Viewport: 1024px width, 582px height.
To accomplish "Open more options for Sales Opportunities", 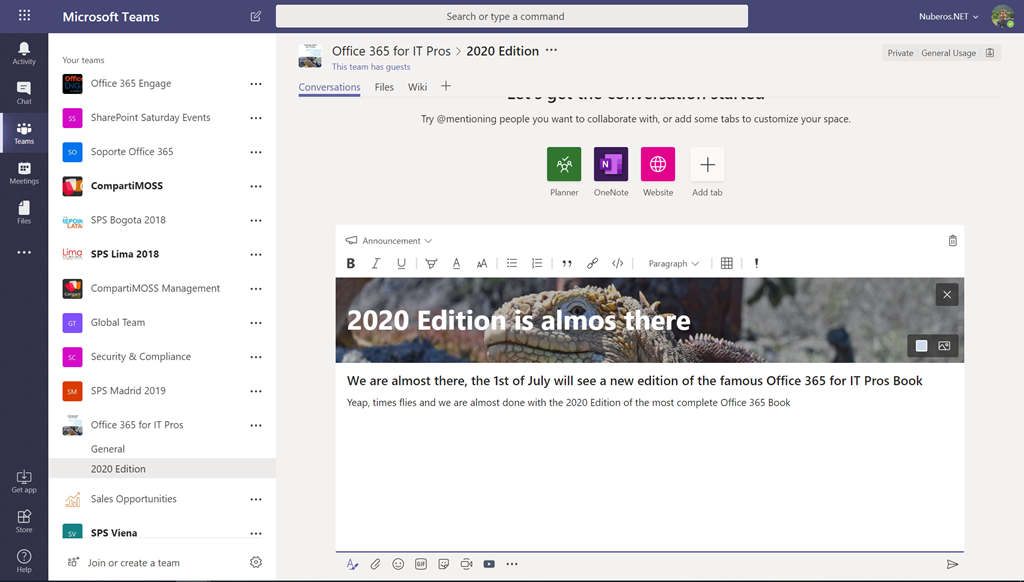I will (x=256, y=499).
